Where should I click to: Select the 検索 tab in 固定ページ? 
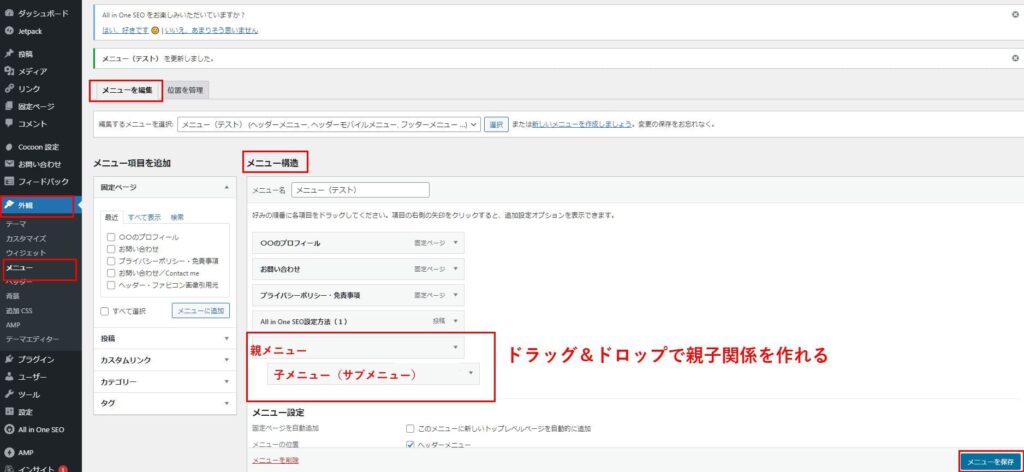178,217
